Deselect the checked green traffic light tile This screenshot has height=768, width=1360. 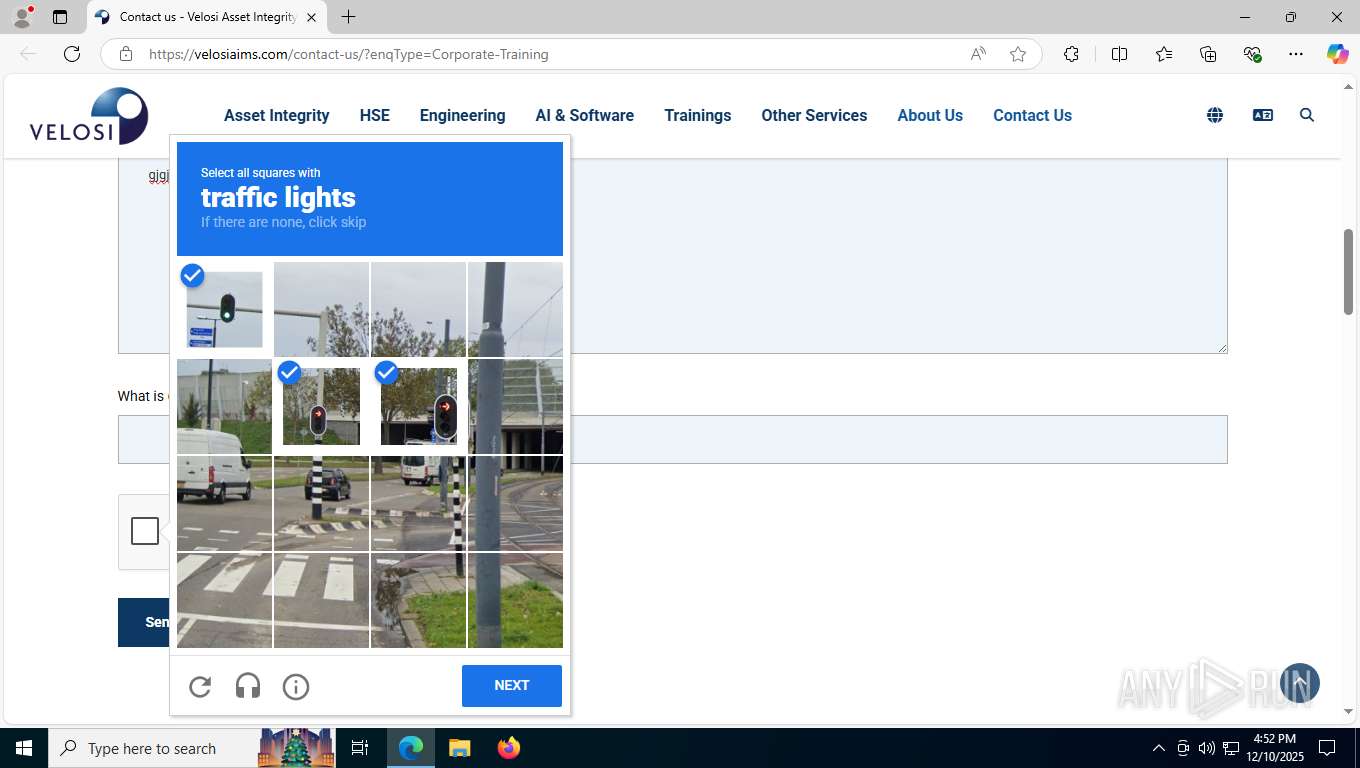pos(224,309)
